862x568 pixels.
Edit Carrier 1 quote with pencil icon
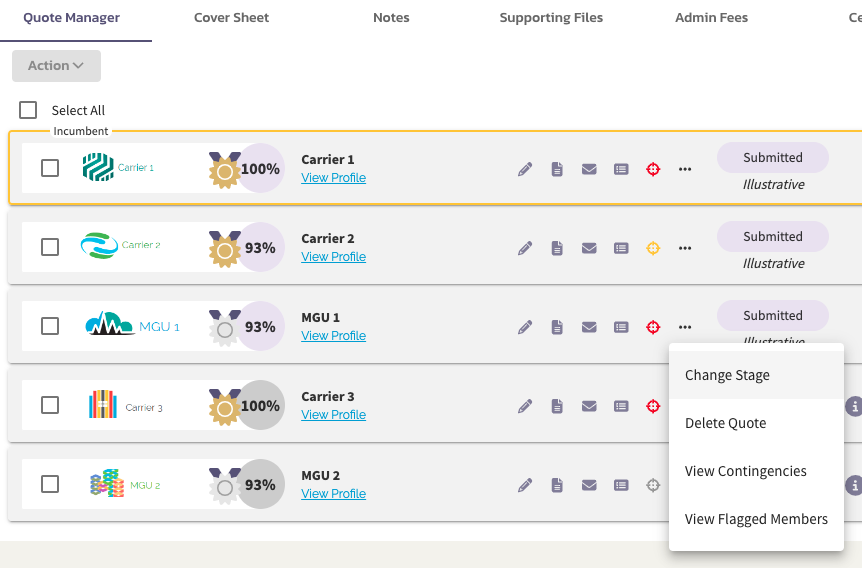click(525, 169)
